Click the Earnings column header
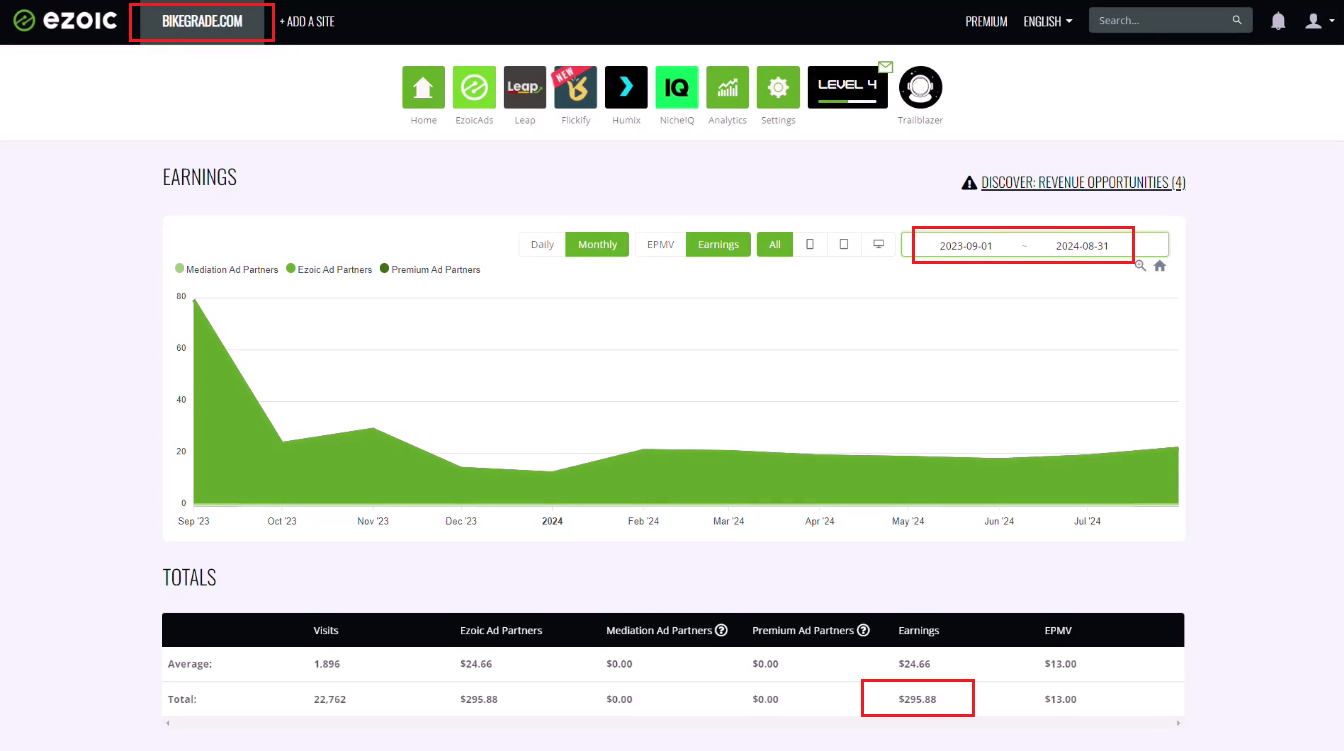The image size is (1344, 751). click(919, 630)
